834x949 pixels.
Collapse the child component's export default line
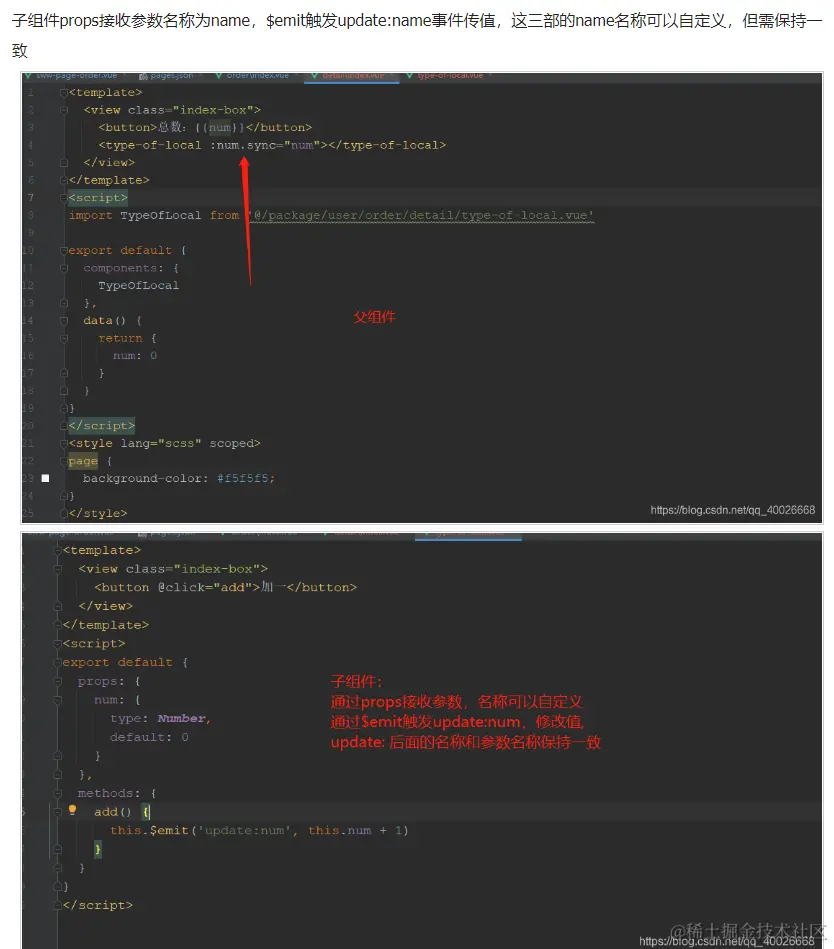point(58,663)
